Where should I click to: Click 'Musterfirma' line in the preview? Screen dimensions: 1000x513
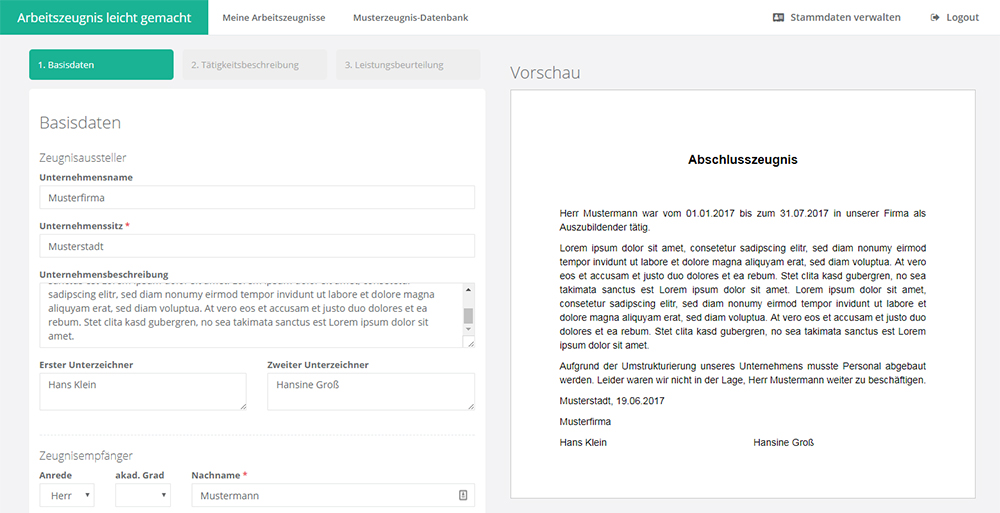pyautogui.click(x=585, y=421)
